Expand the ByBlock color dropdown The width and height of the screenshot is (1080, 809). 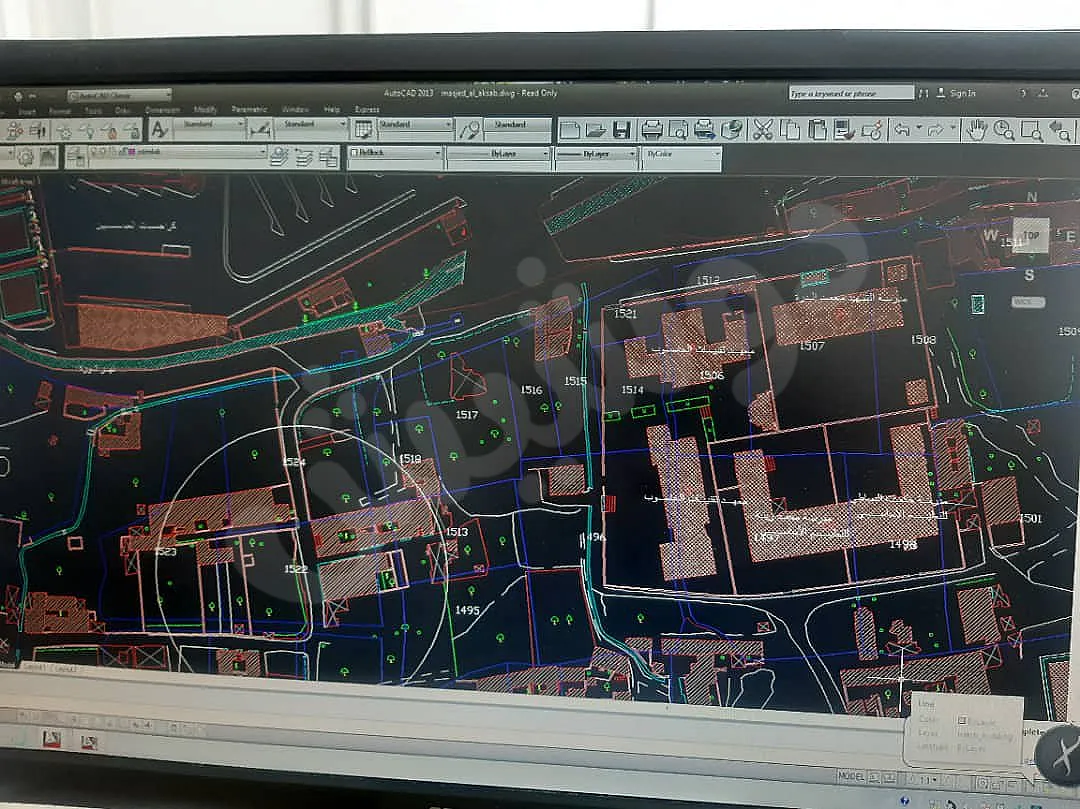point(395,152)
